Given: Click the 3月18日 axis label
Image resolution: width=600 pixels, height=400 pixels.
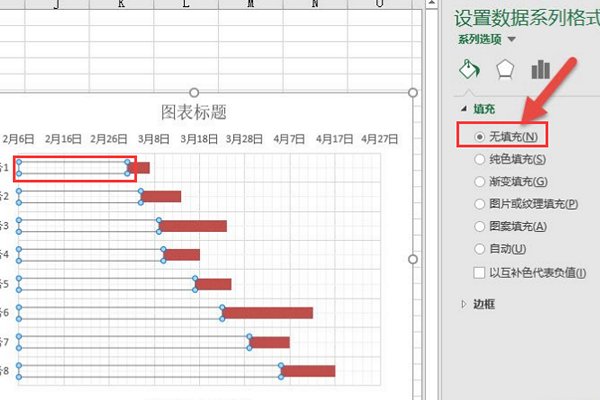Looking at the screenshot, I should [x=199, y=139].
